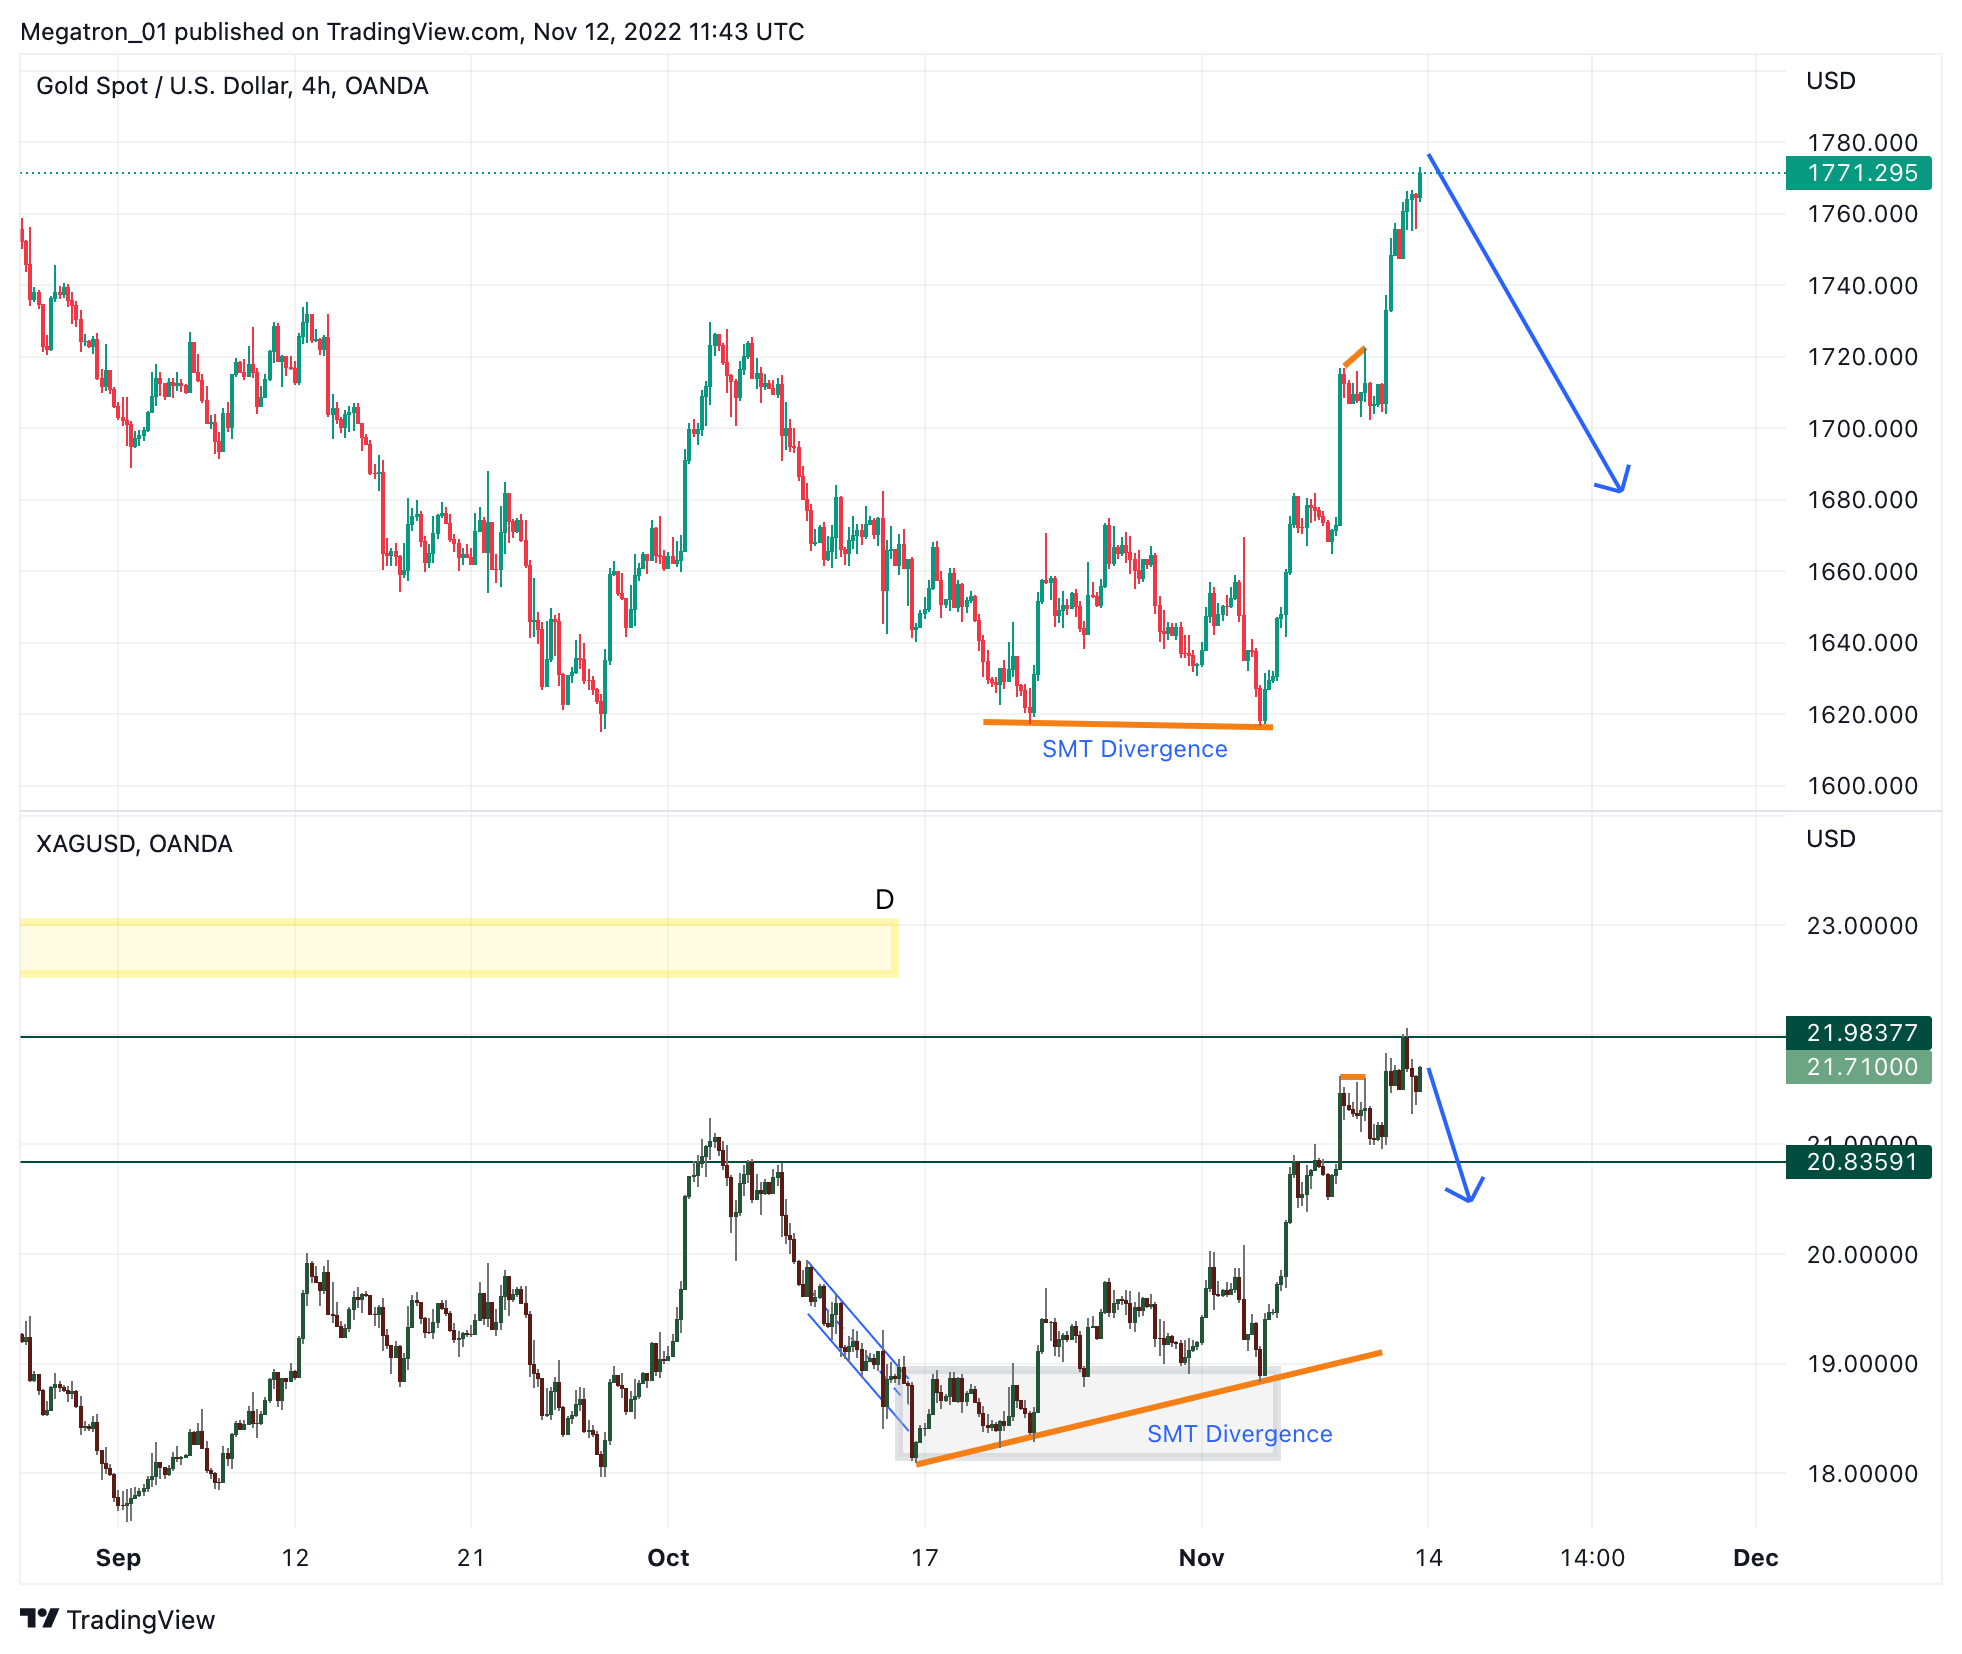The height and width of the screenshot is (1654, 1962).
Task: Click the gold price label 1771.295
Action: tap(1860, 173)
